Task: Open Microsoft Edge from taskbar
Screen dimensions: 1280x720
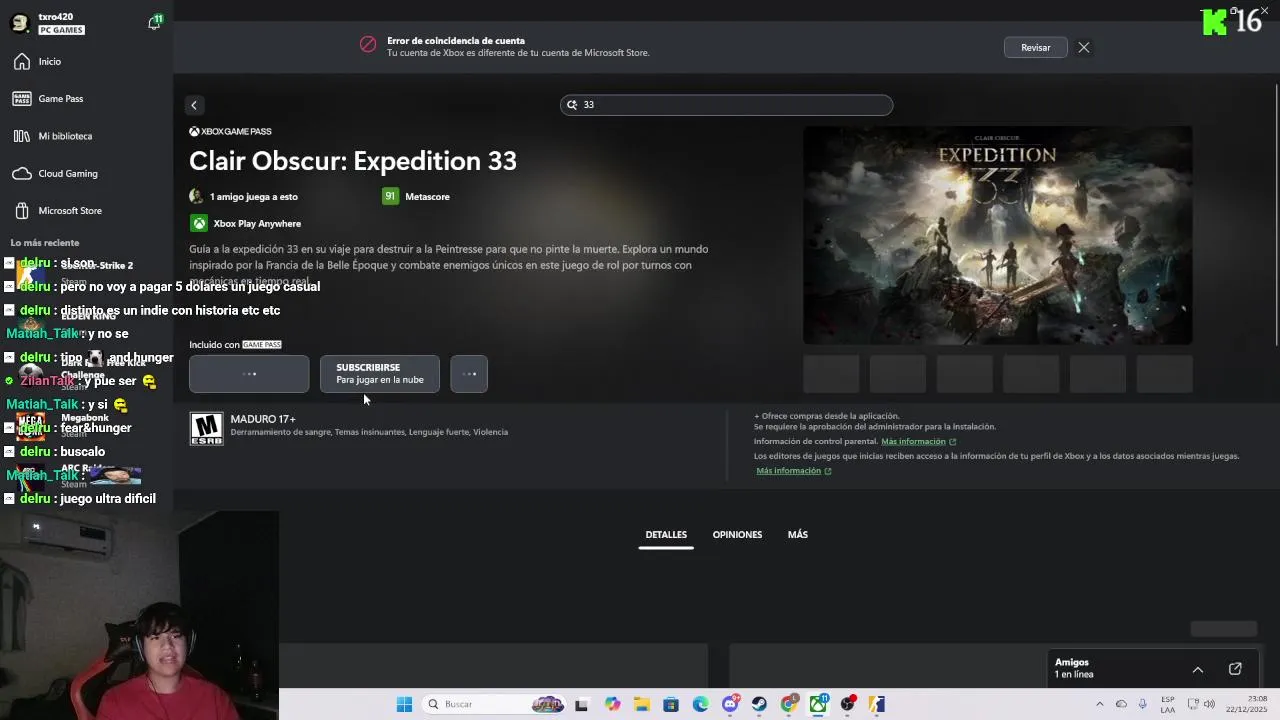Action: [x=701, y=704]
